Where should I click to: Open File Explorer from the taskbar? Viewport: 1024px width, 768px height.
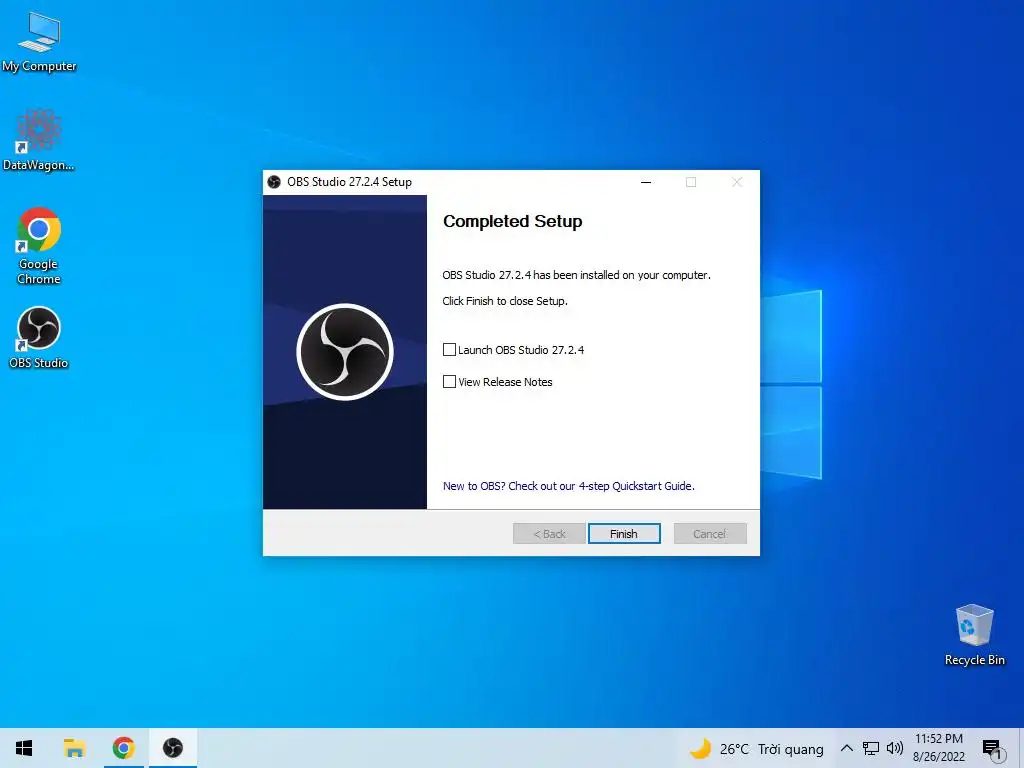[x=74, y=748]
